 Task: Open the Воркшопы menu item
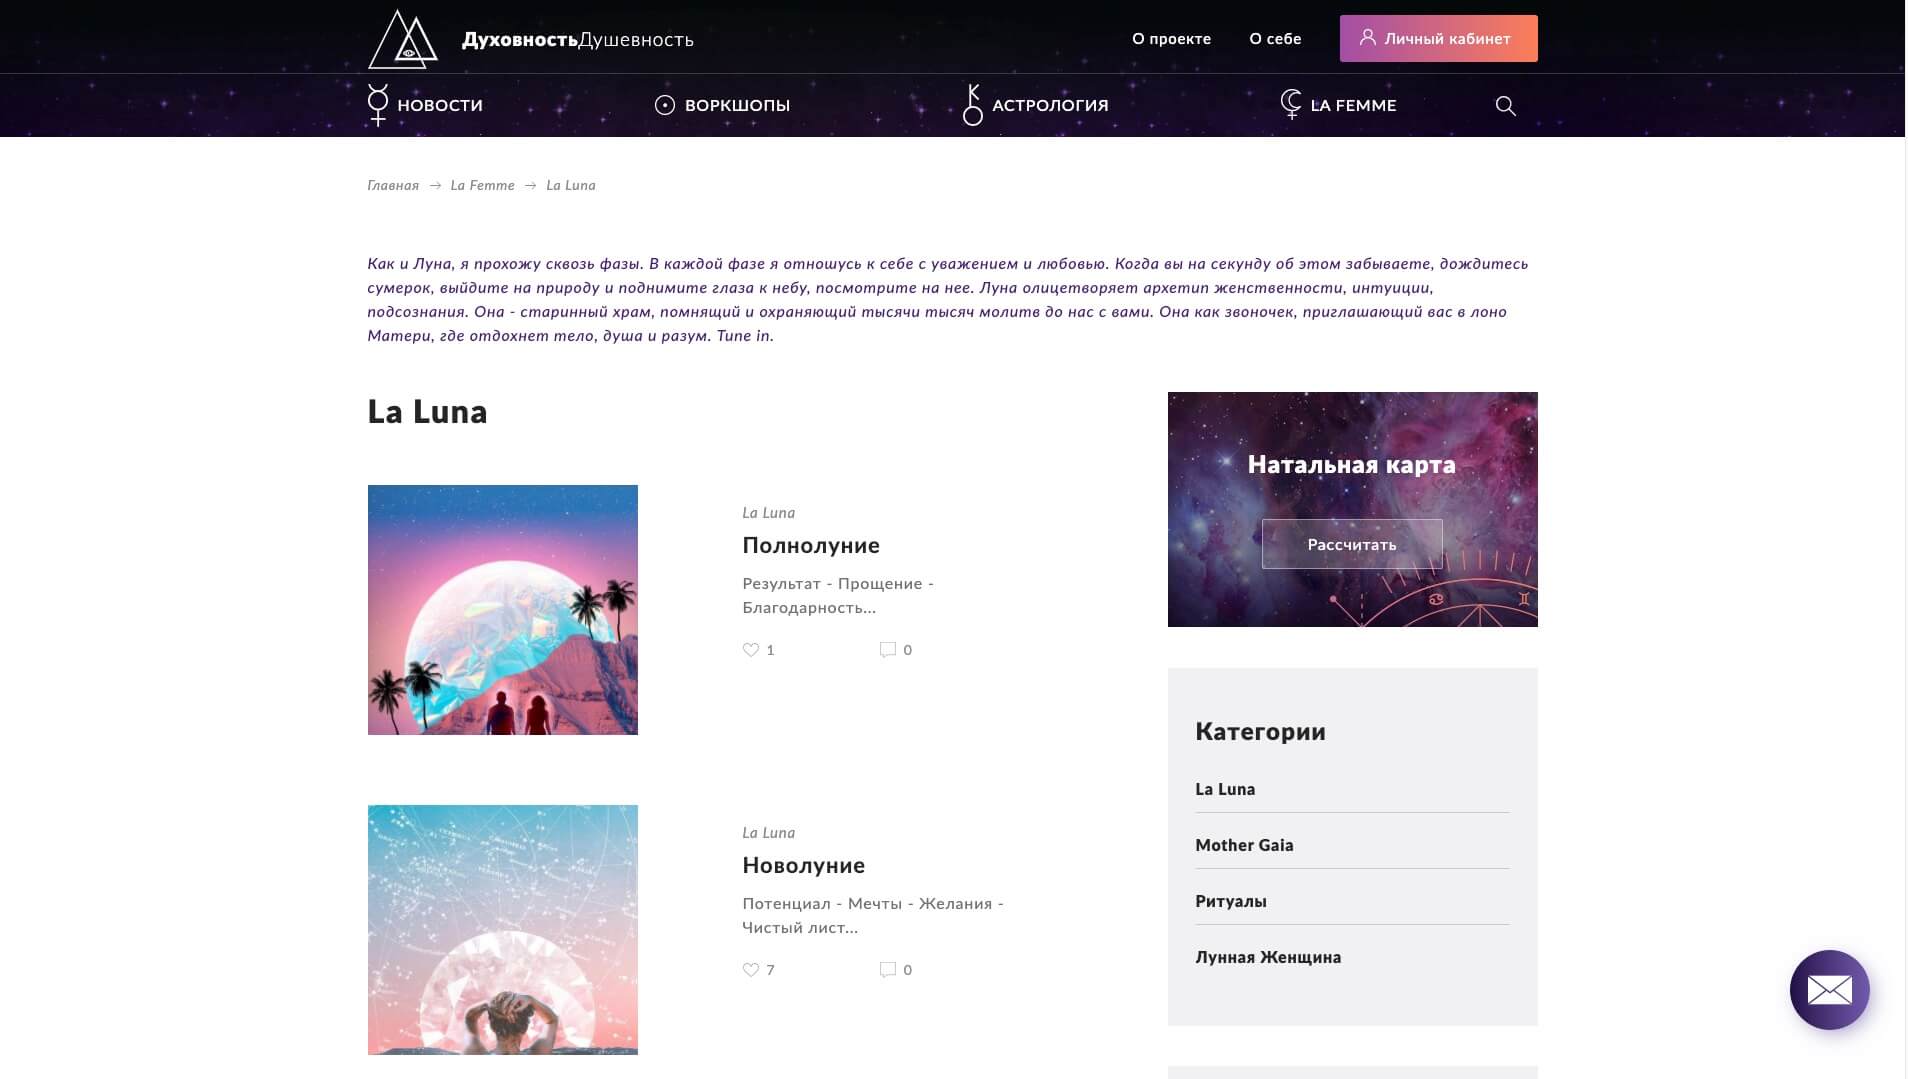click(737, 105)
